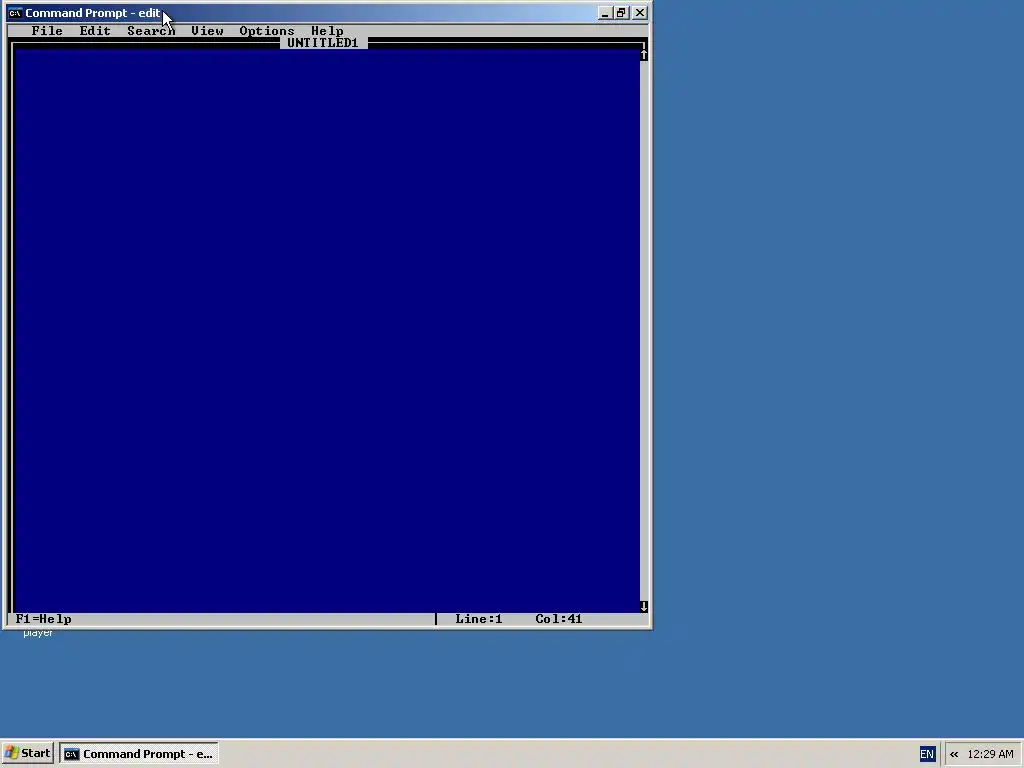Open the View menu
Viewport: 1024px width, 768px height.
pos(207,31)
